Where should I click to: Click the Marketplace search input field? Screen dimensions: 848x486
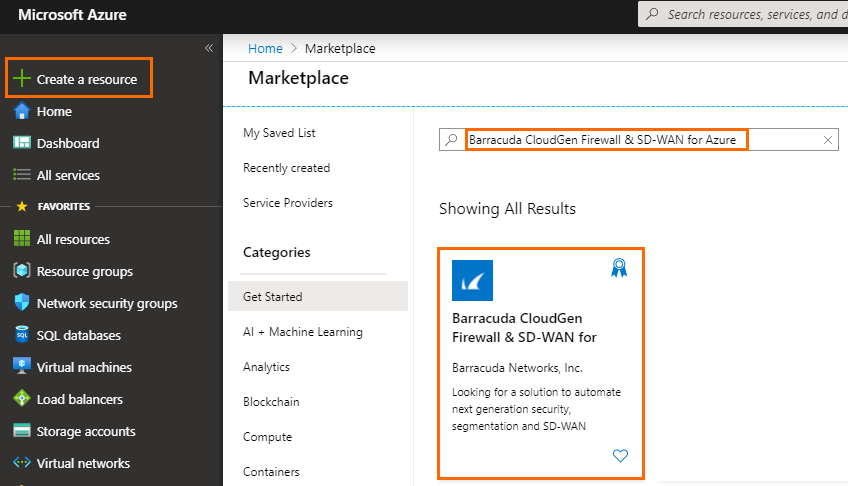click(x=639, y=139)
